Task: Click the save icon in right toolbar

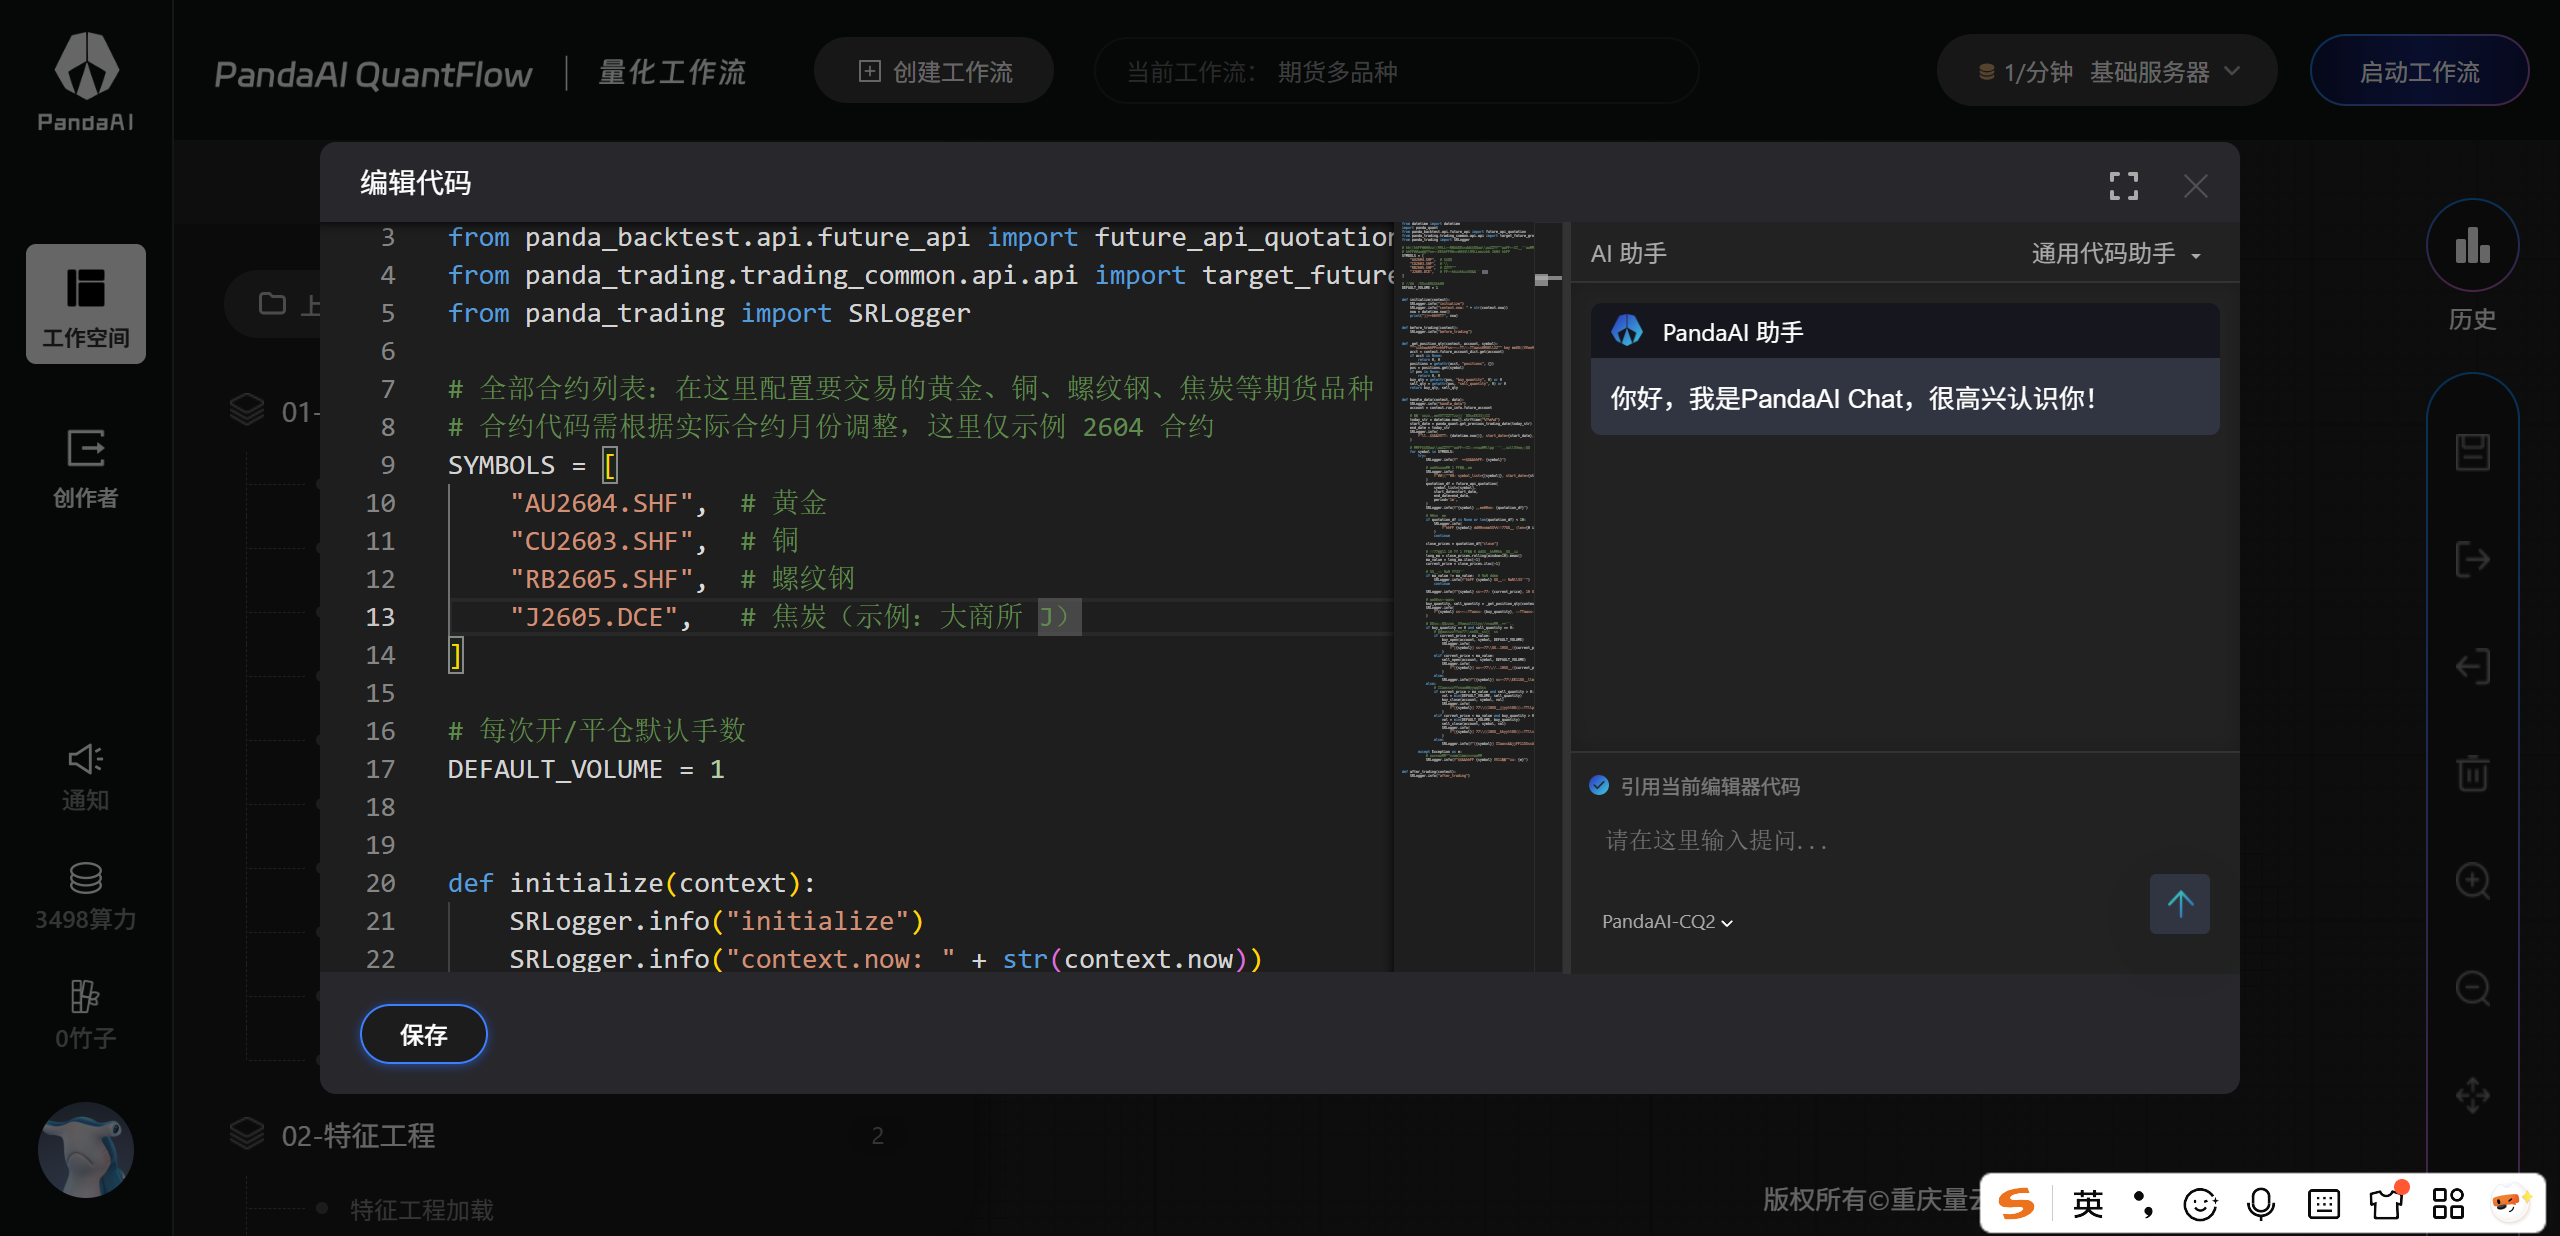Action: click(2472, 452)
